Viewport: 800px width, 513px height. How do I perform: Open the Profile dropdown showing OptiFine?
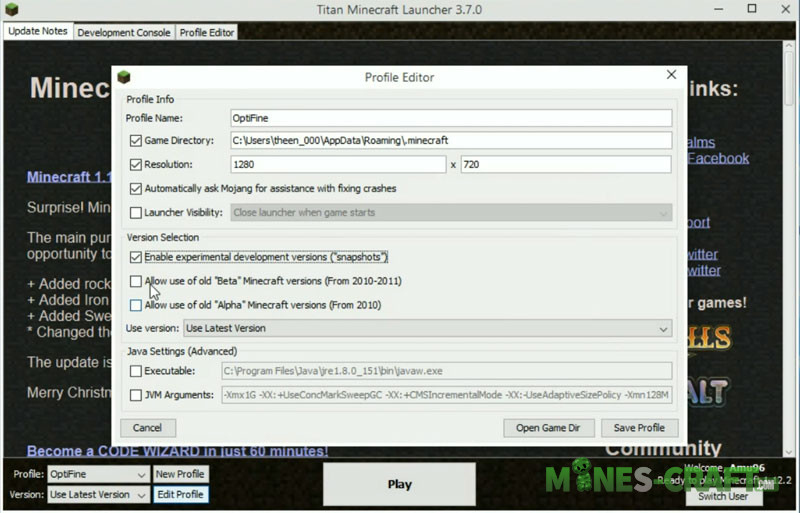coord(98,474)
